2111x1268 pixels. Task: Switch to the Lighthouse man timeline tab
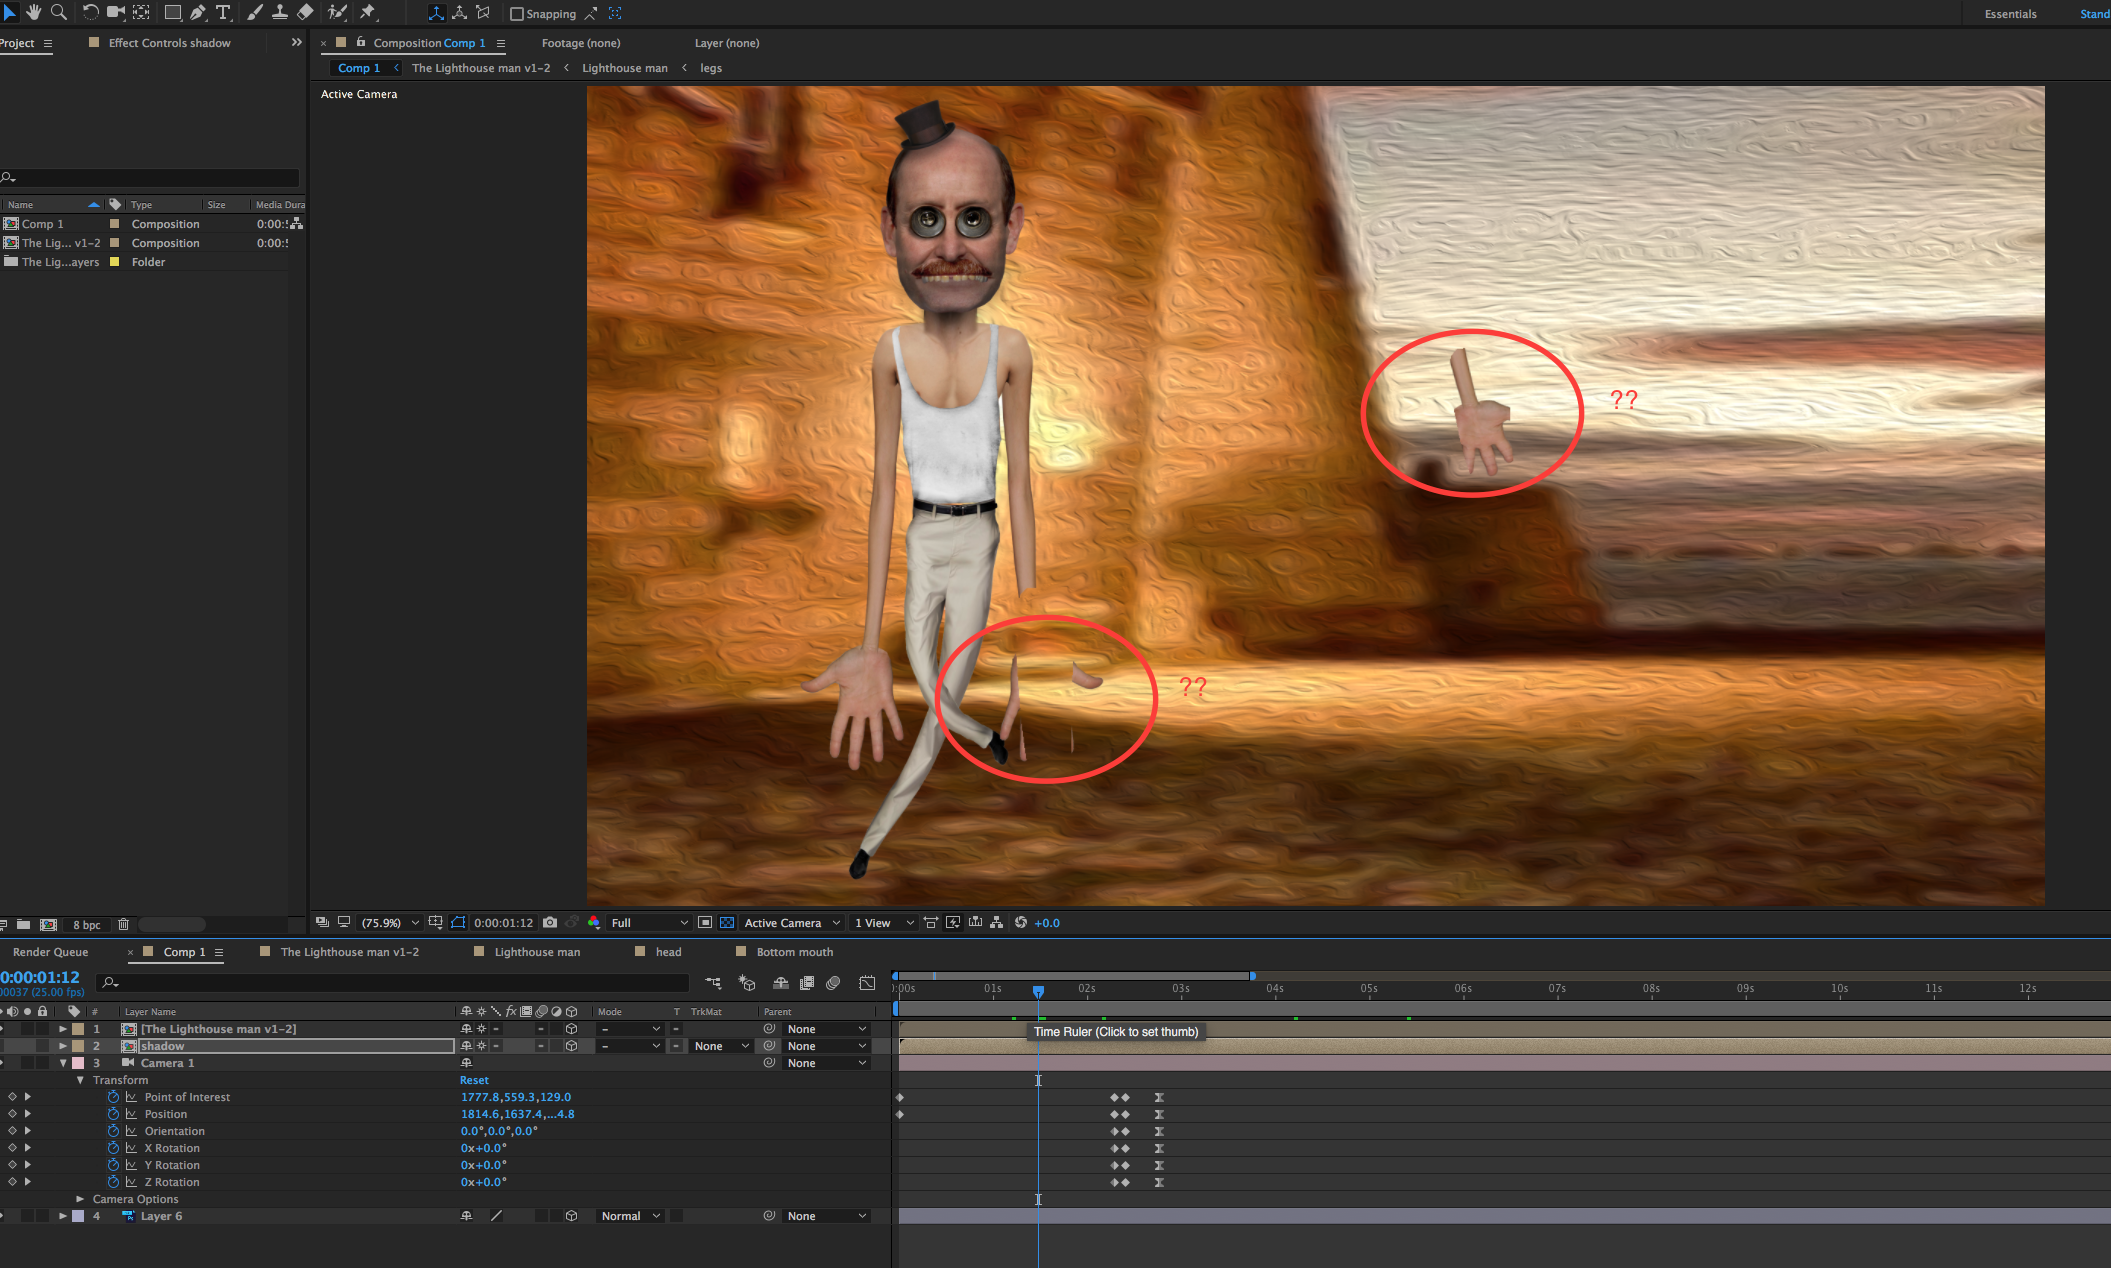(x=537, y=952)
